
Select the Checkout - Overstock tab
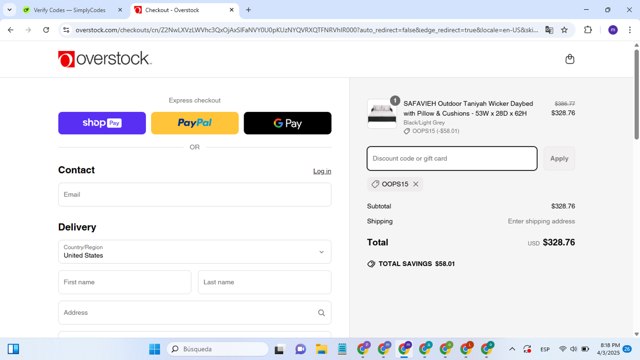pyautogui.click(x=172, y=10)
